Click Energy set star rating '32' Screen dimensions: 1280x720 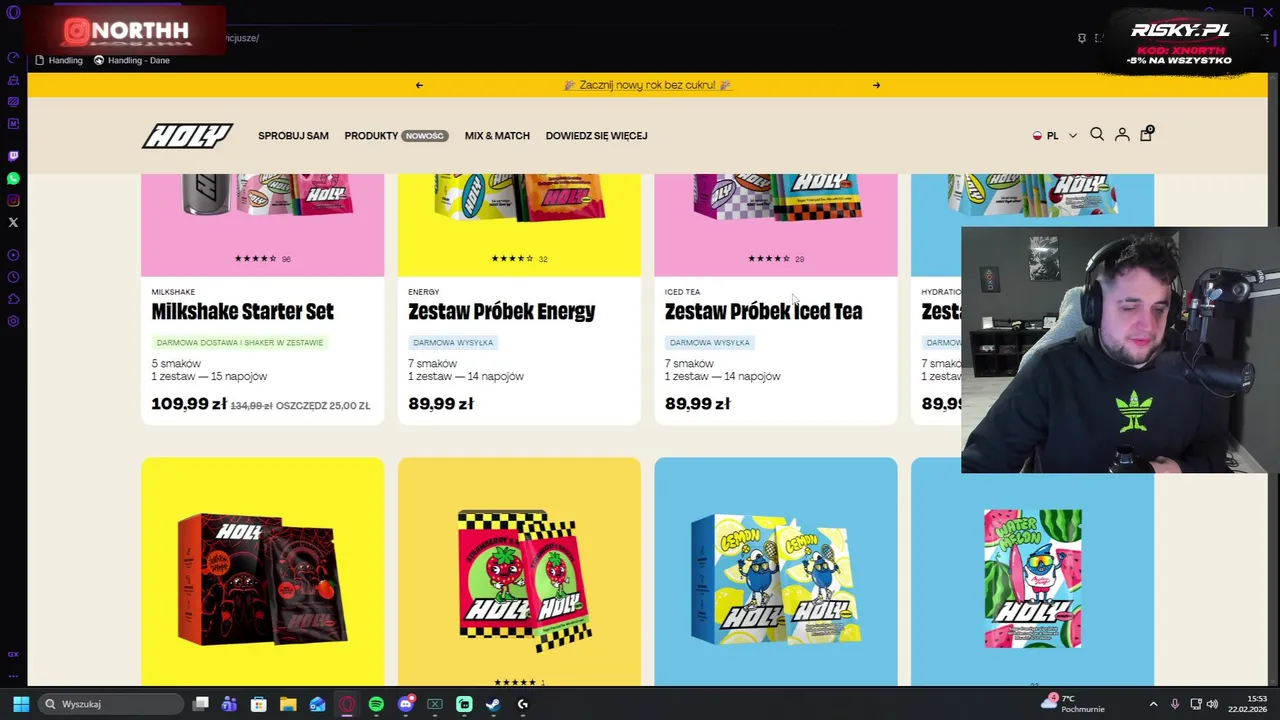point(519,259)
